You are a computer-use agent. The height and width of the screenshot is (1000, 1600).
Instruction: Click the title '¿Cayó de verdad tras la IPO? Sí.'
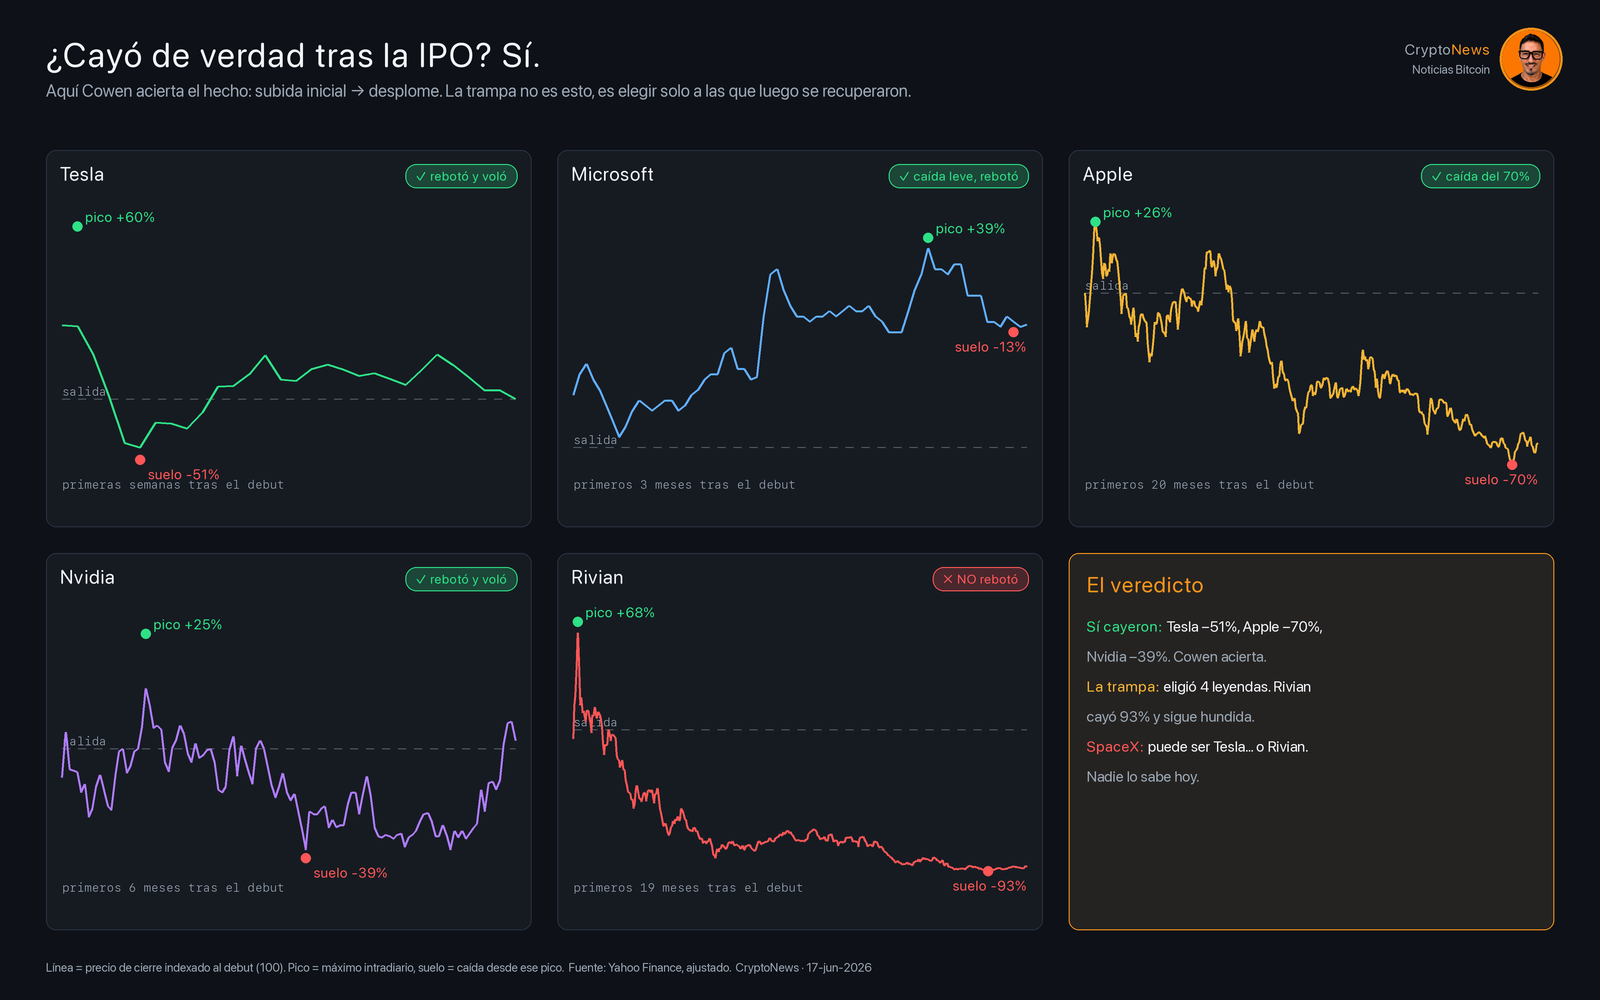[293, 56]
